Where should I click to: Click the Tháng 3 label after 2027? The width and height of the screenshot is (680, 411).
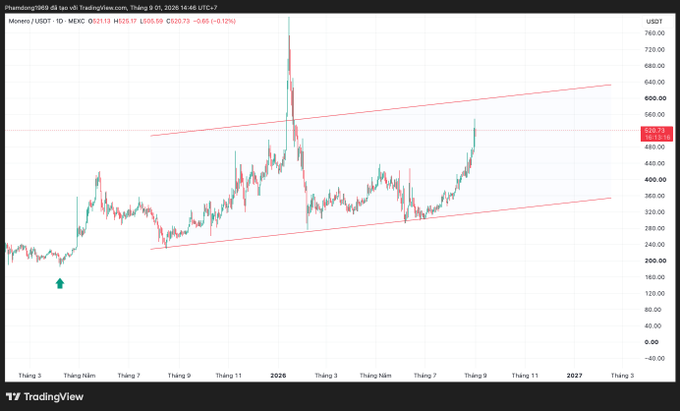click(622, 375)
